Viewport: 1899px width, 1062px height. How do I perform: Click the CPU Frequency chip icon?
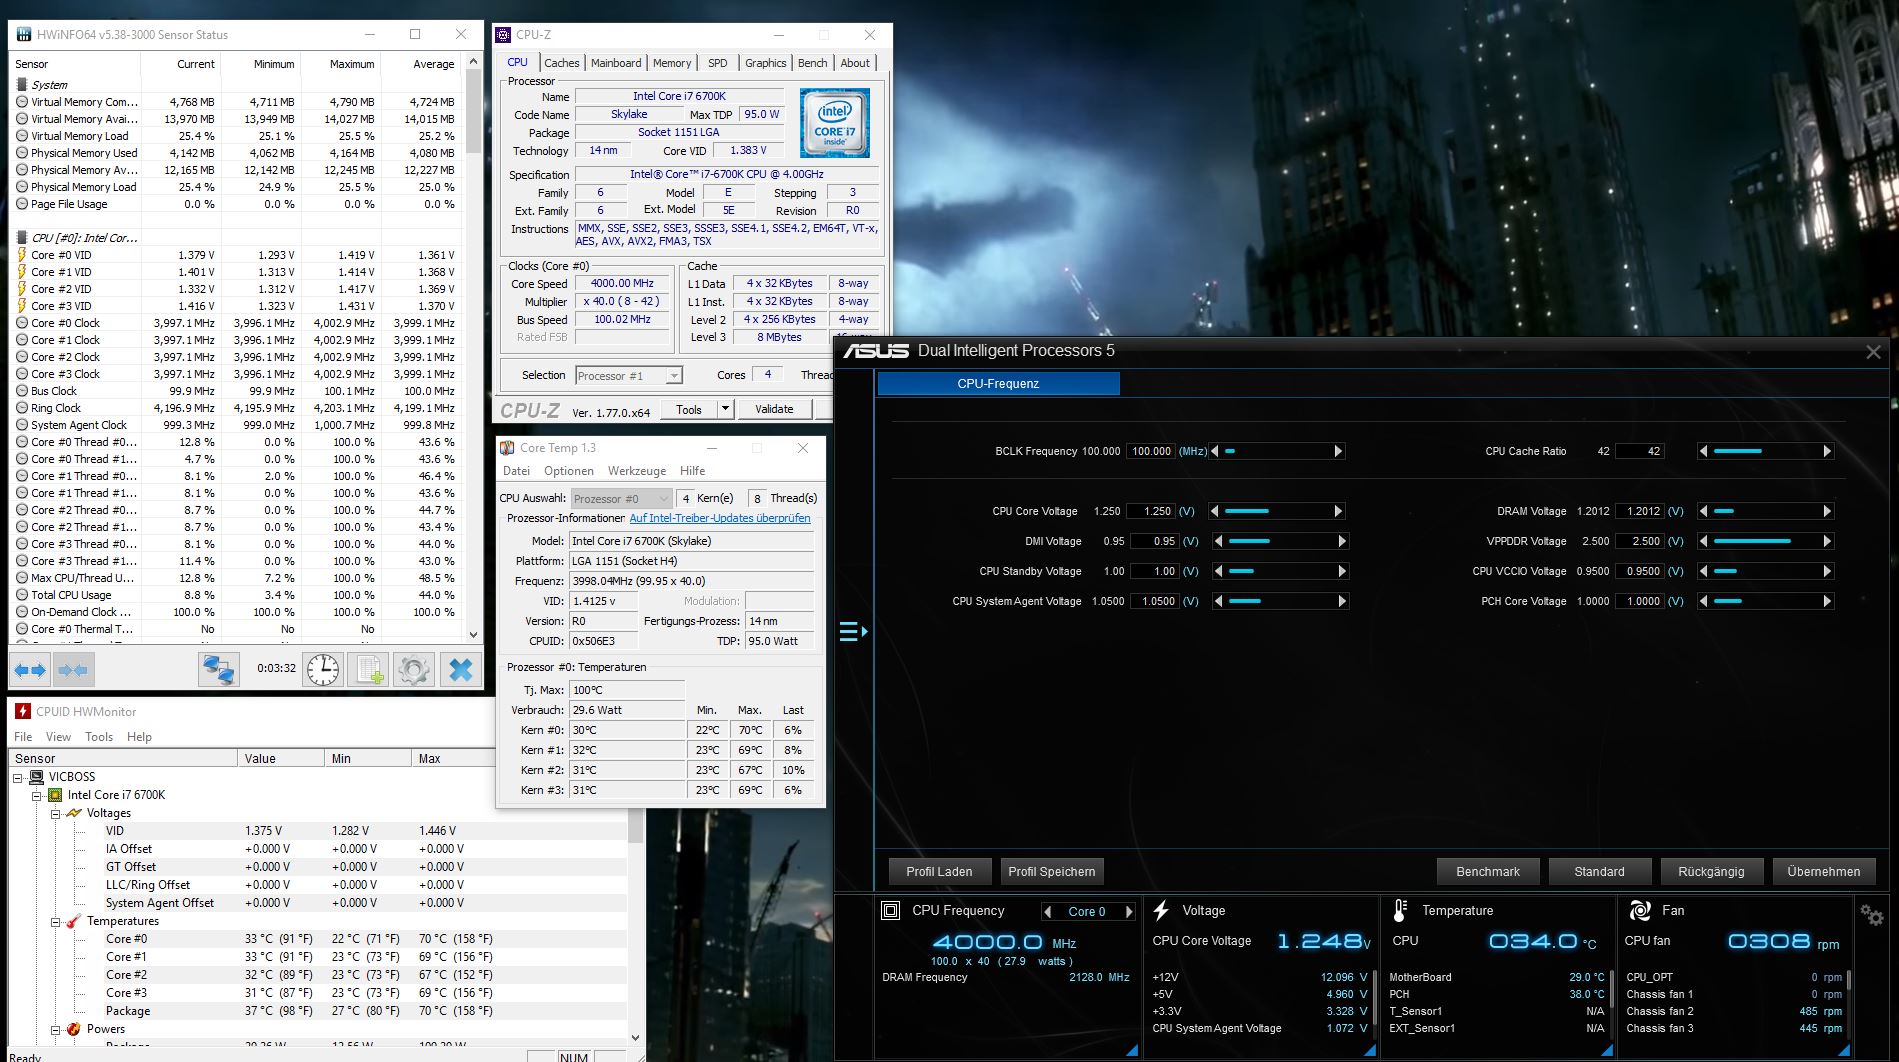tap(891, 911)
